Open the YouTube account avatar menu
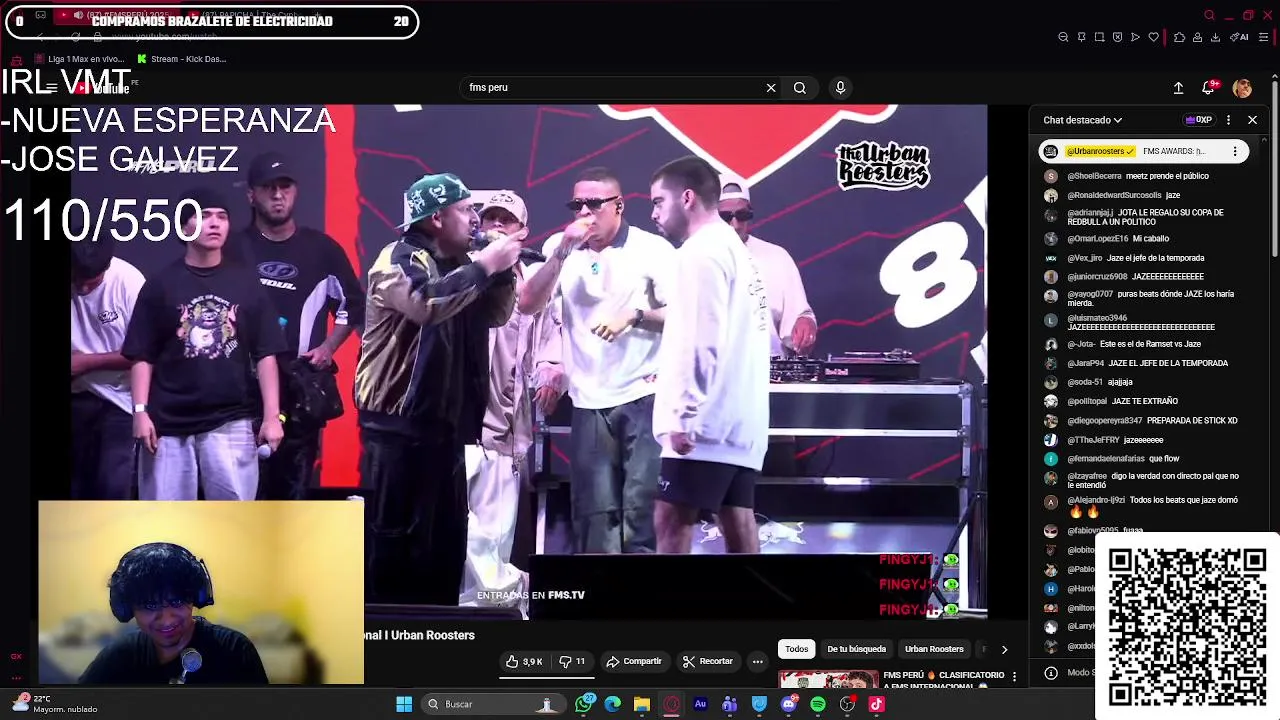 [1242, 88]
